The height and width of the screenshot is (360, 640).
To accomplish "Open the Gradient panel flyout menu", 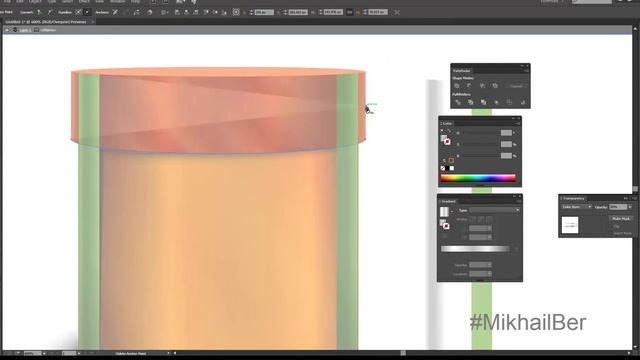I will [519, 201].
